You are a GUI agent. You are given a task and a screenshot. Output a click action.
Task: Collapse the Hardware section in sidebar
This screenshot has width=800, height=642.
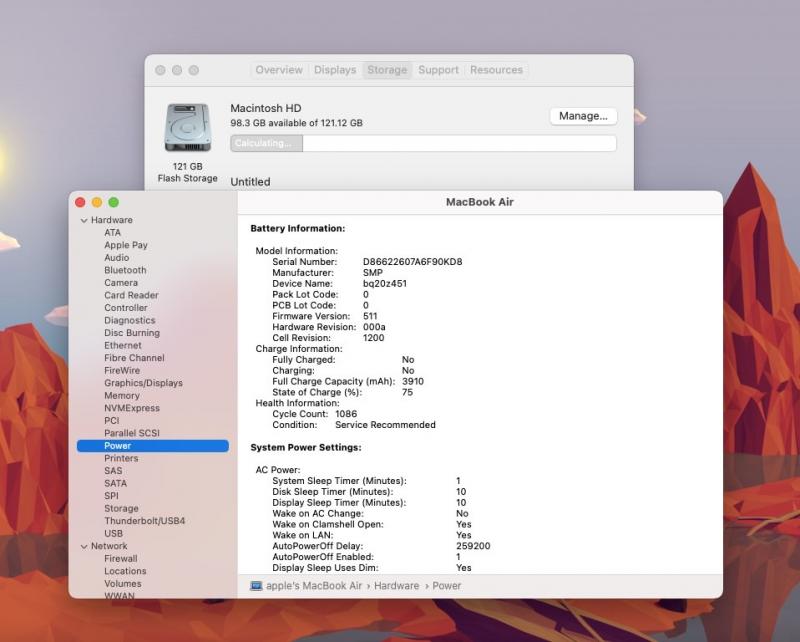(84, 220)
